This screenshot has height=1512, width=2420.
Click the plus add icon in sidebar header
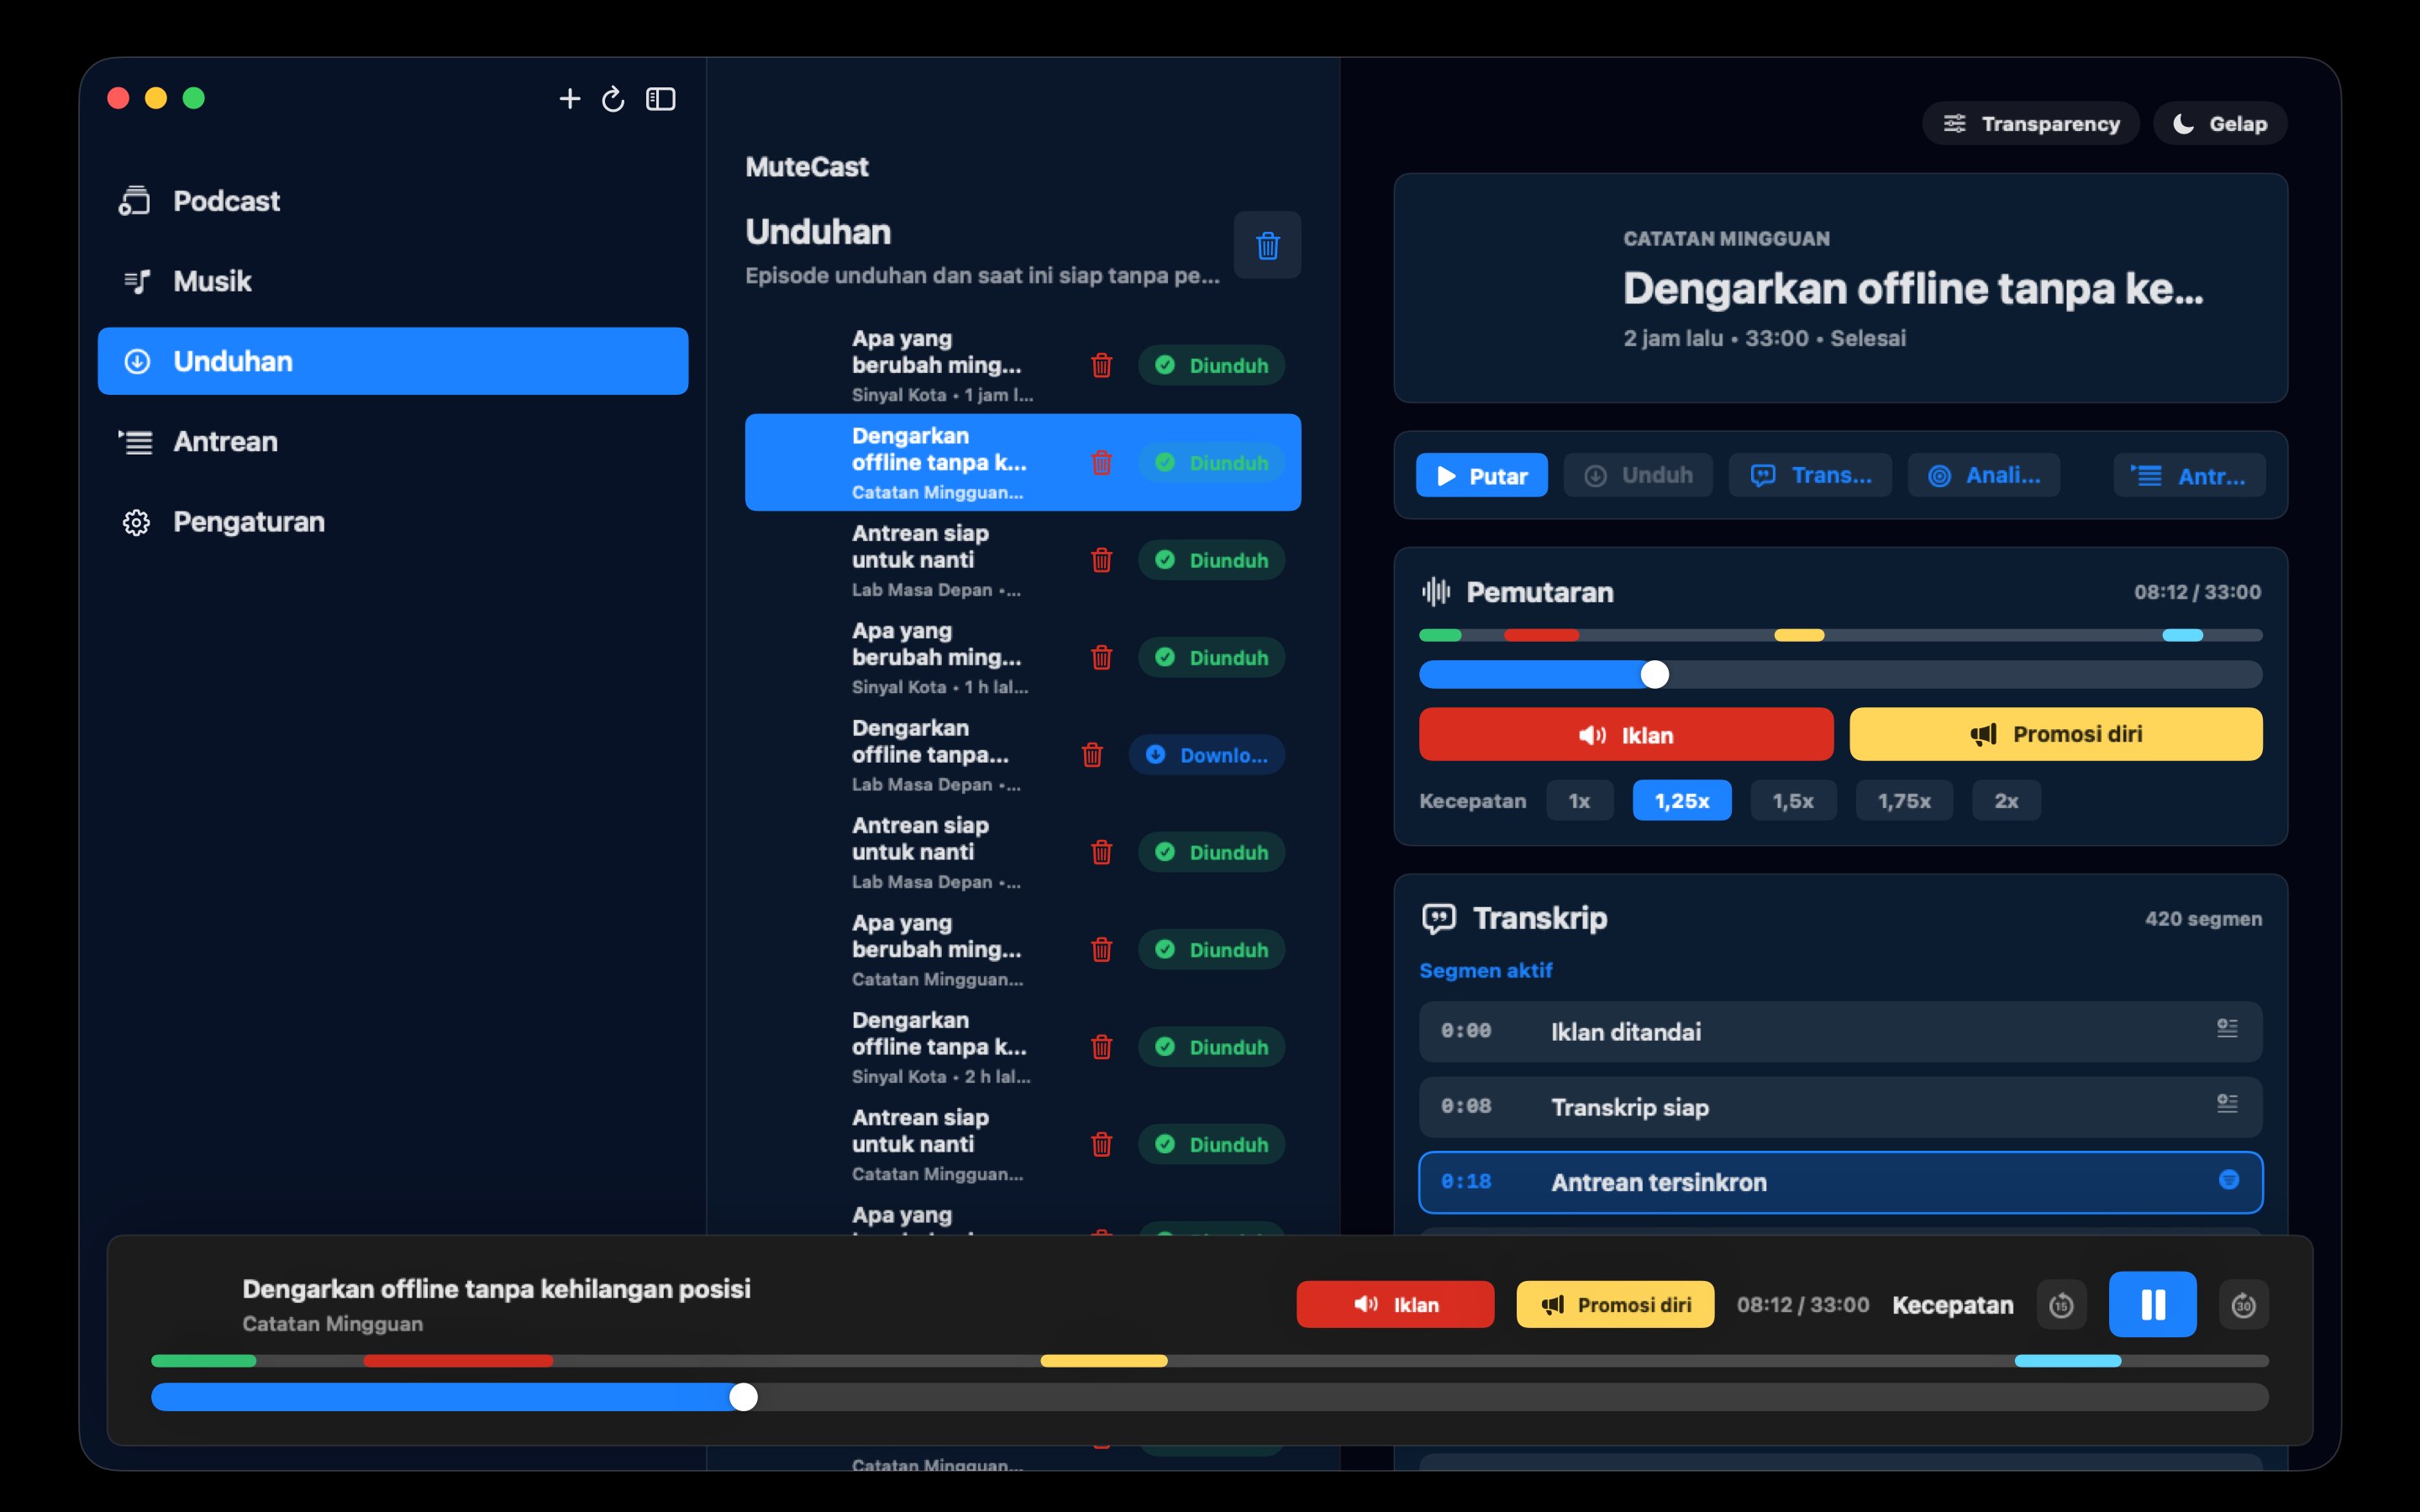570,99
